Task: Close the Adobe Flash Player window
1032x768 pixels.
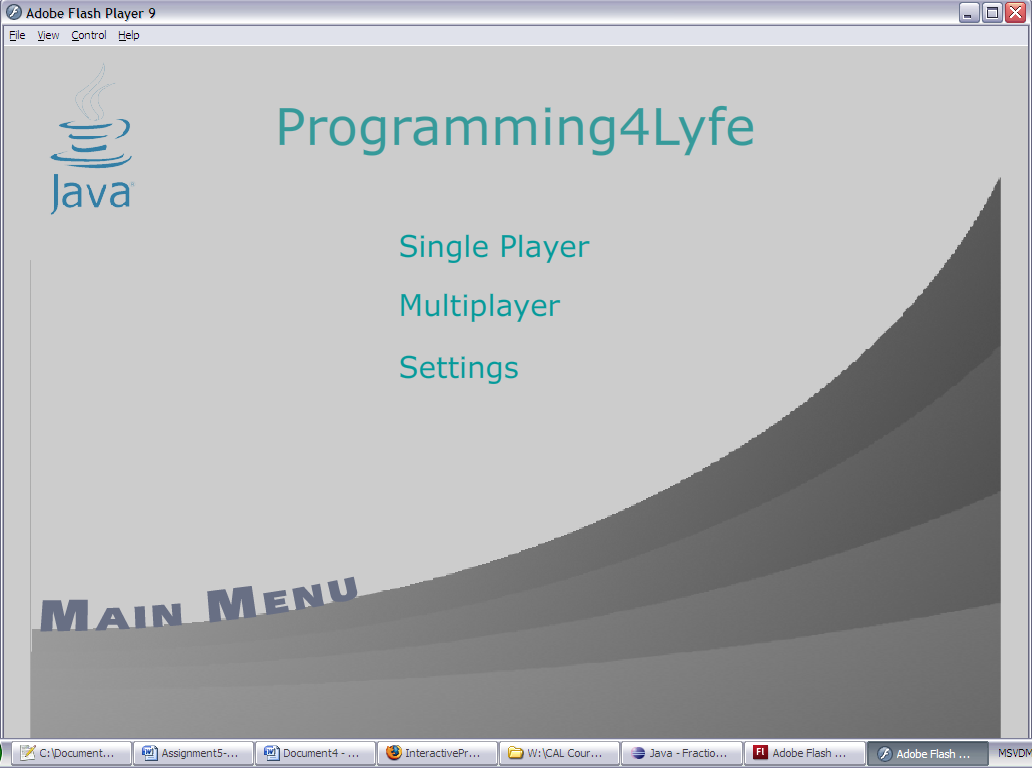Action: tap(1016, 13)
